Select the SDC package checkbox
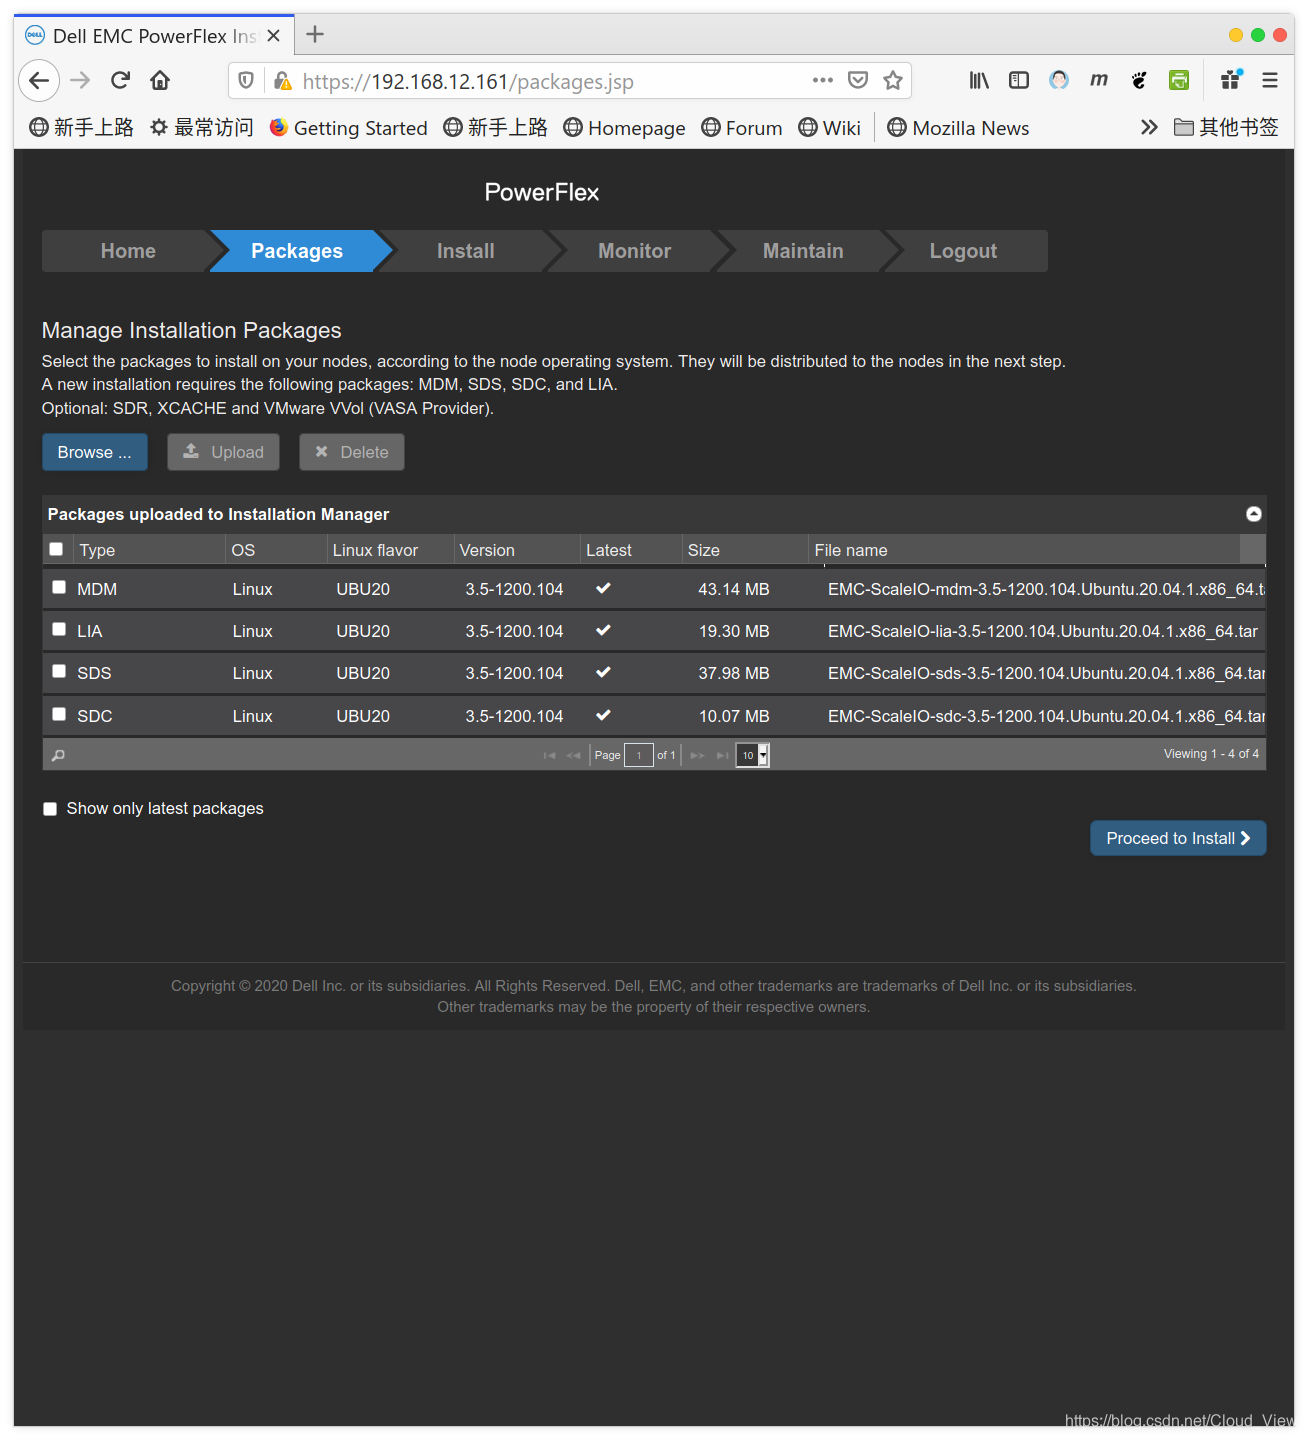This screenshot has height=1440, width=1308. coord(59,714)
